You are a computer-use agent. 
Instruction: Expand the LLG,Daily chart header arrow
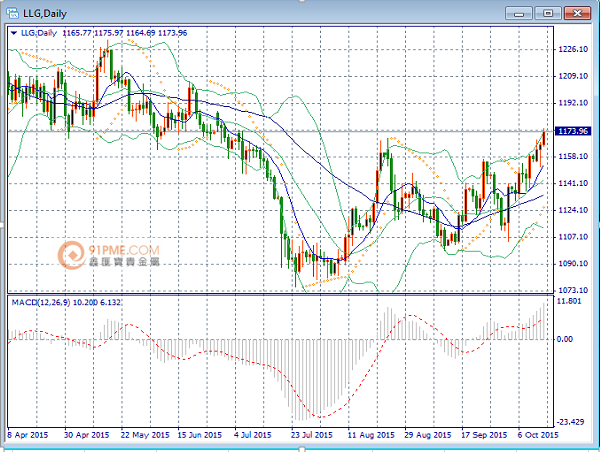click(14, 33)
